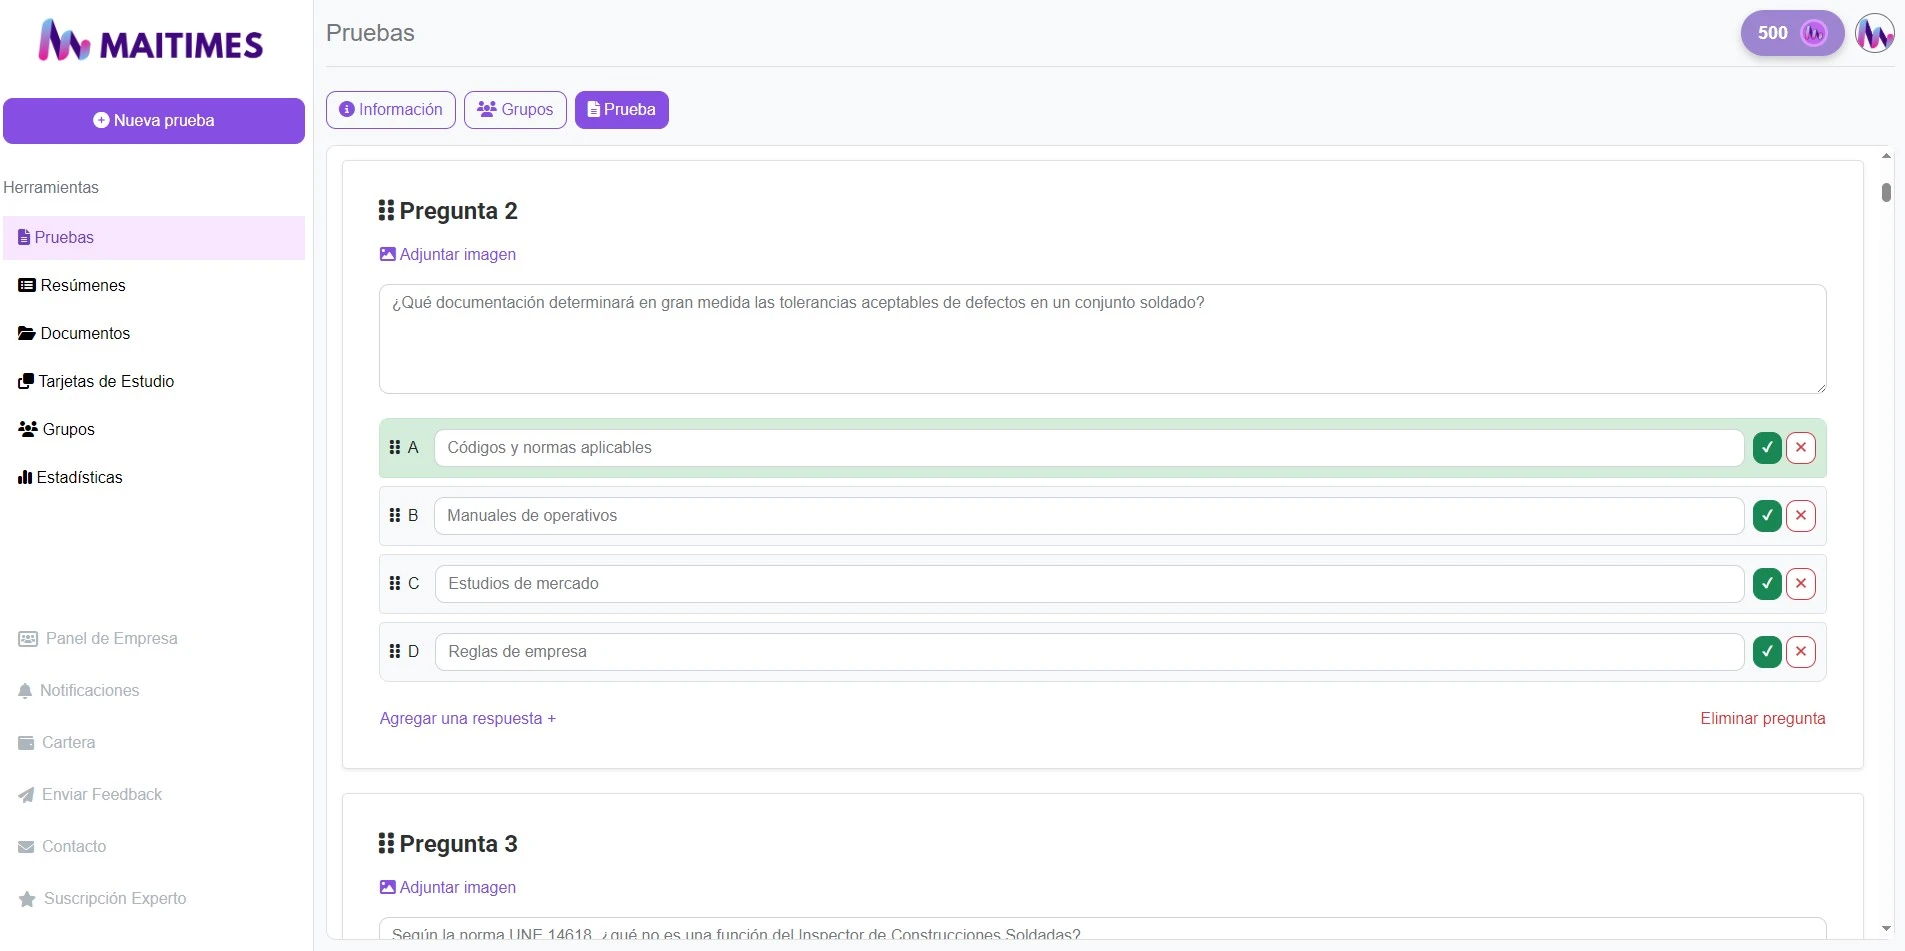Grab the Pregunta 3 drag handle
Viewport: 1905px width, 951px height.
(386, 844)
